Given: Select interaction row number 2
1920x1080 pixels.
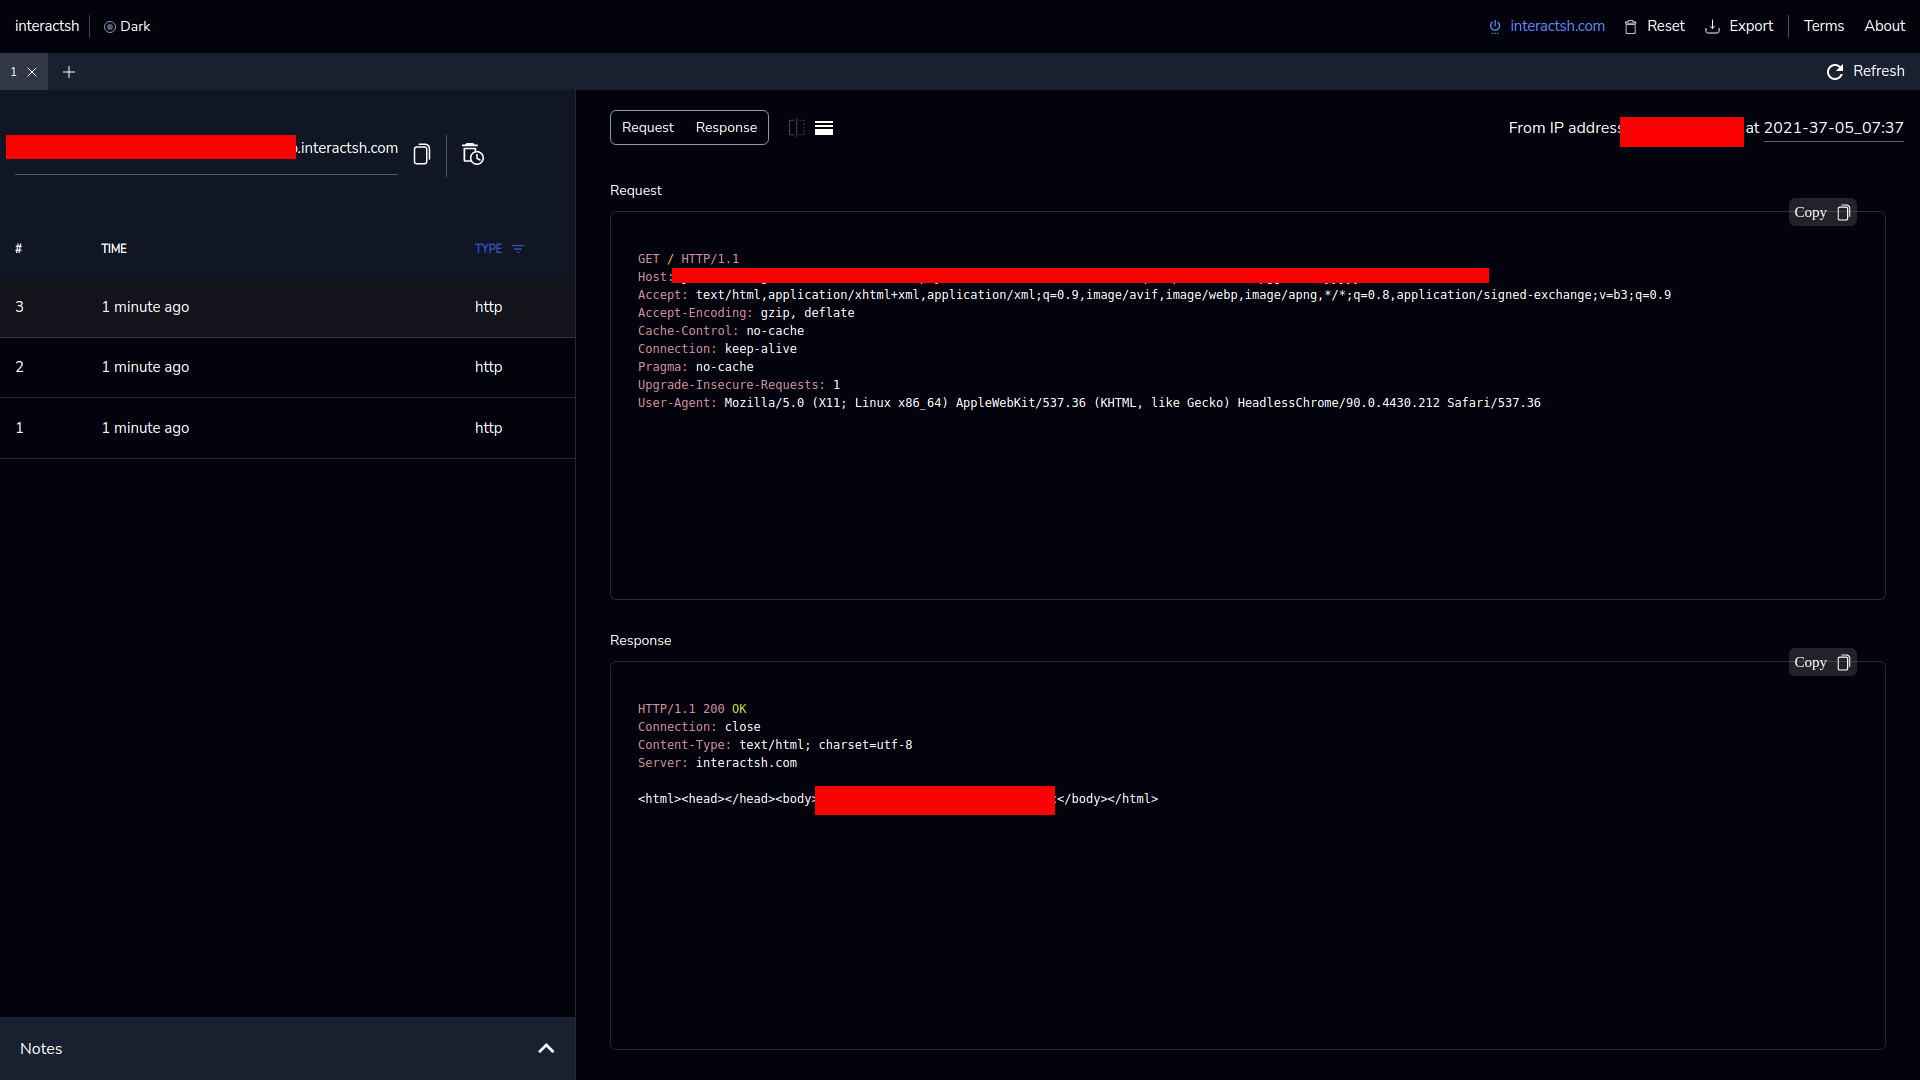Looking at the screenshot, I should pos(287,367).
